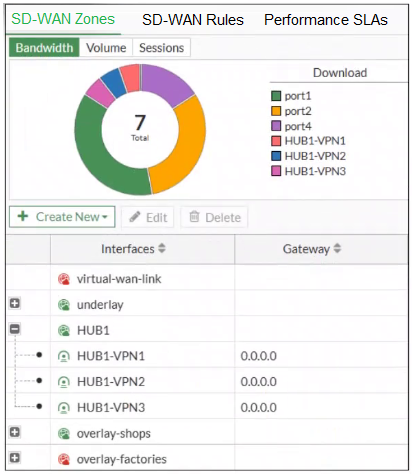This screenshot has width=412, height=474.
Task: Click the HUB1-VPN1 tunnel interface icon
Action: click(64, 356)
